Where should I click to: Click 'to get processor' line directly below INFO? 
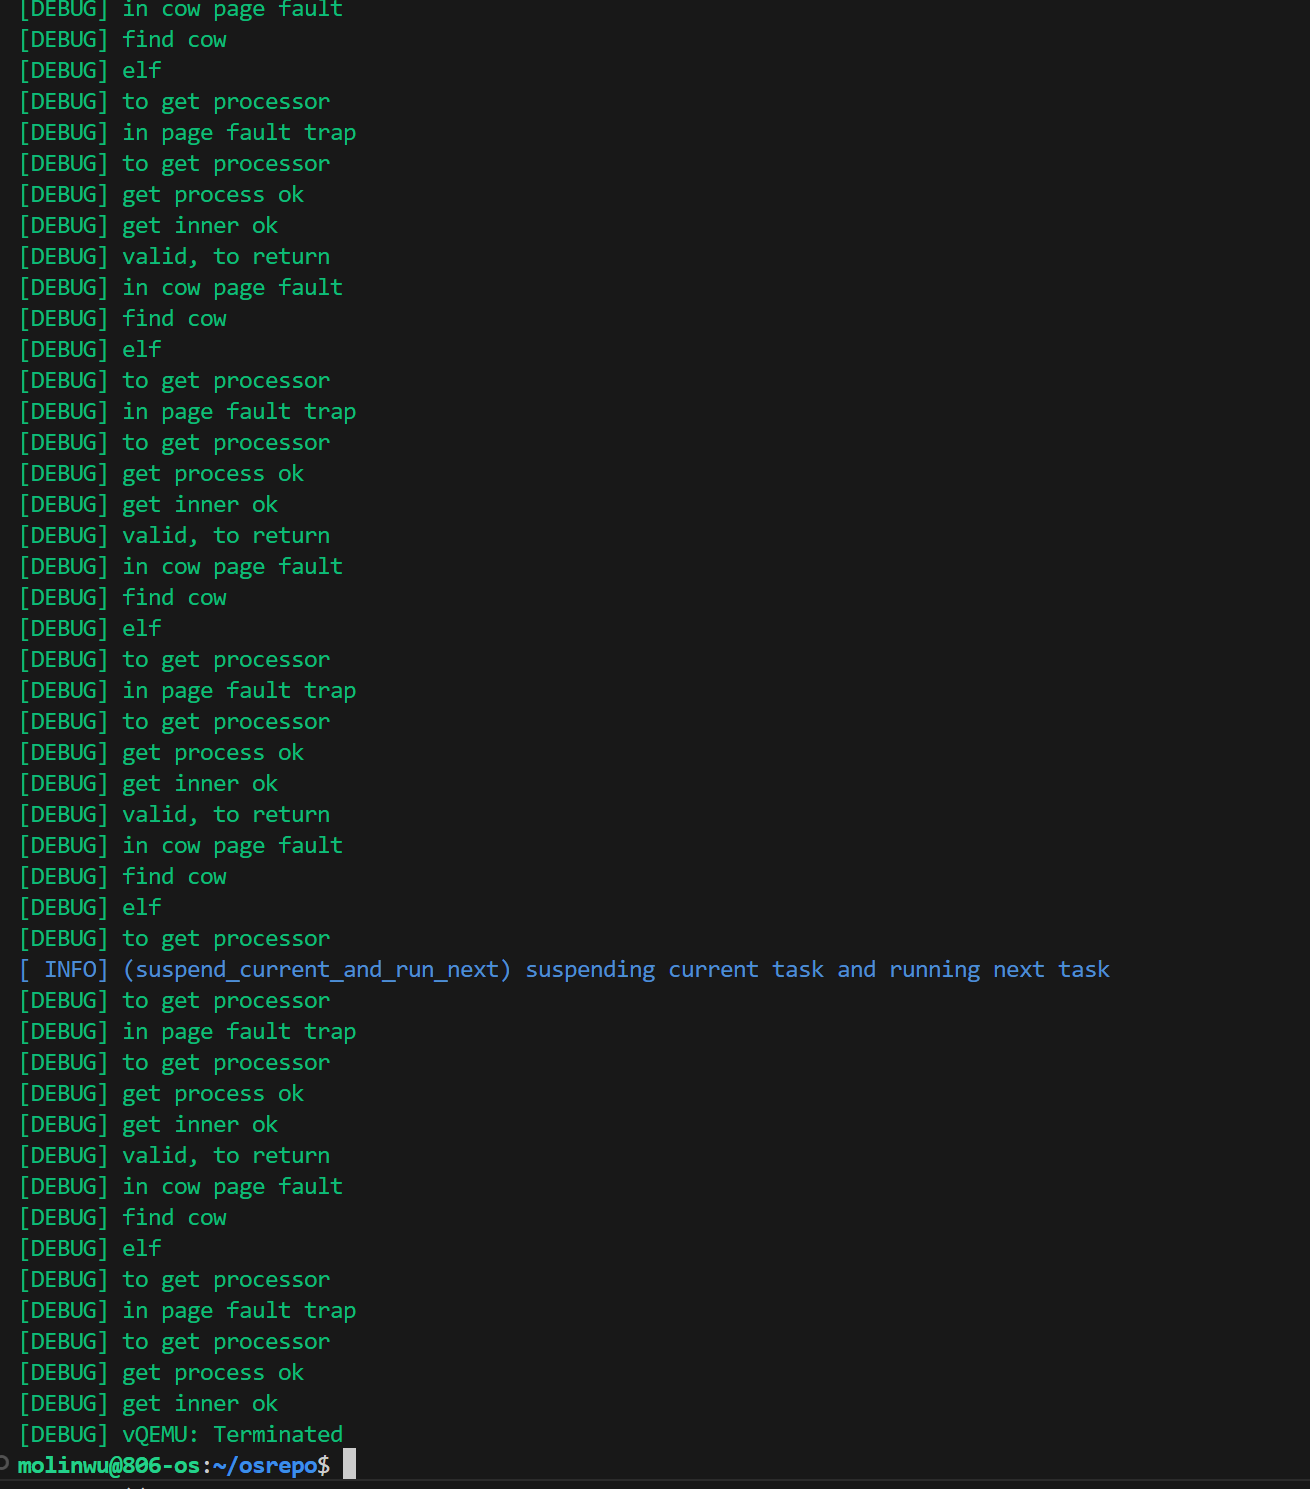tap(225, 1000)
